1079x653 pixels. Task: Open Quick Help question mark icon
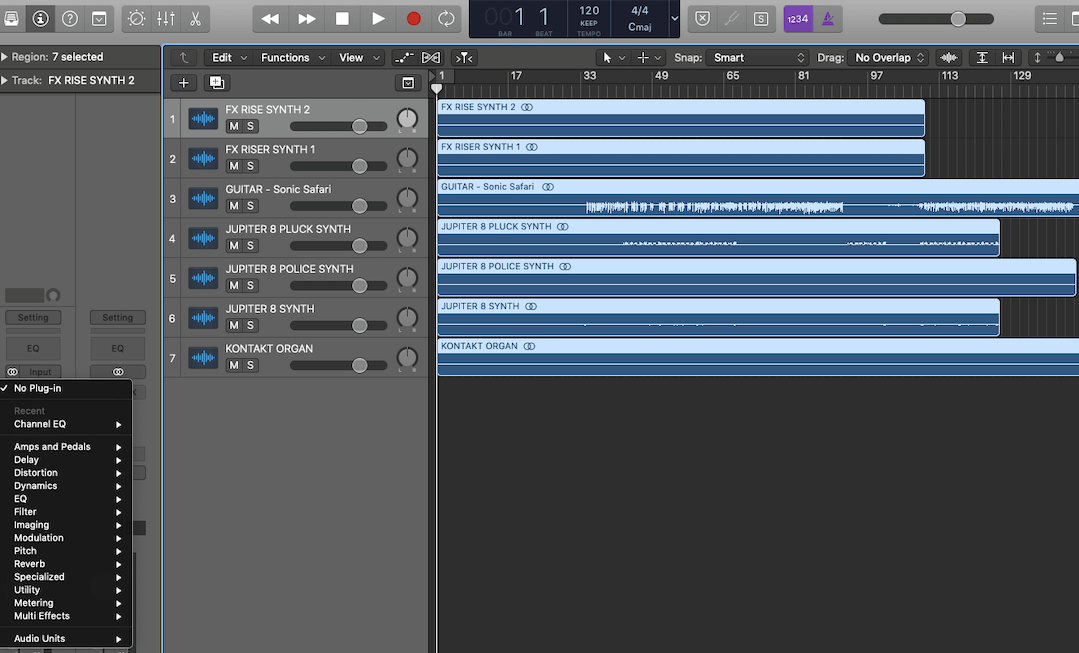click(70, 19)
